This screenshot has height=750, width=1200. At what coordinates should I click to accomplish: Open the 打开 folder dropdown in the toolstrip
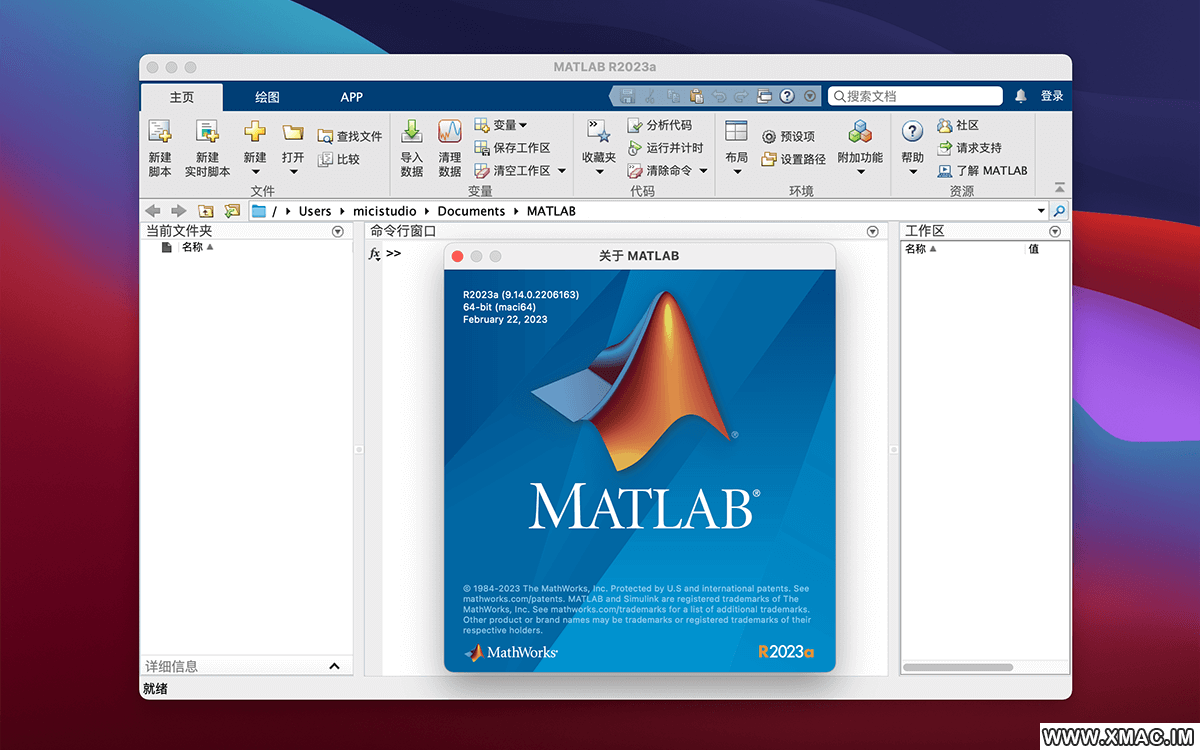293,147
